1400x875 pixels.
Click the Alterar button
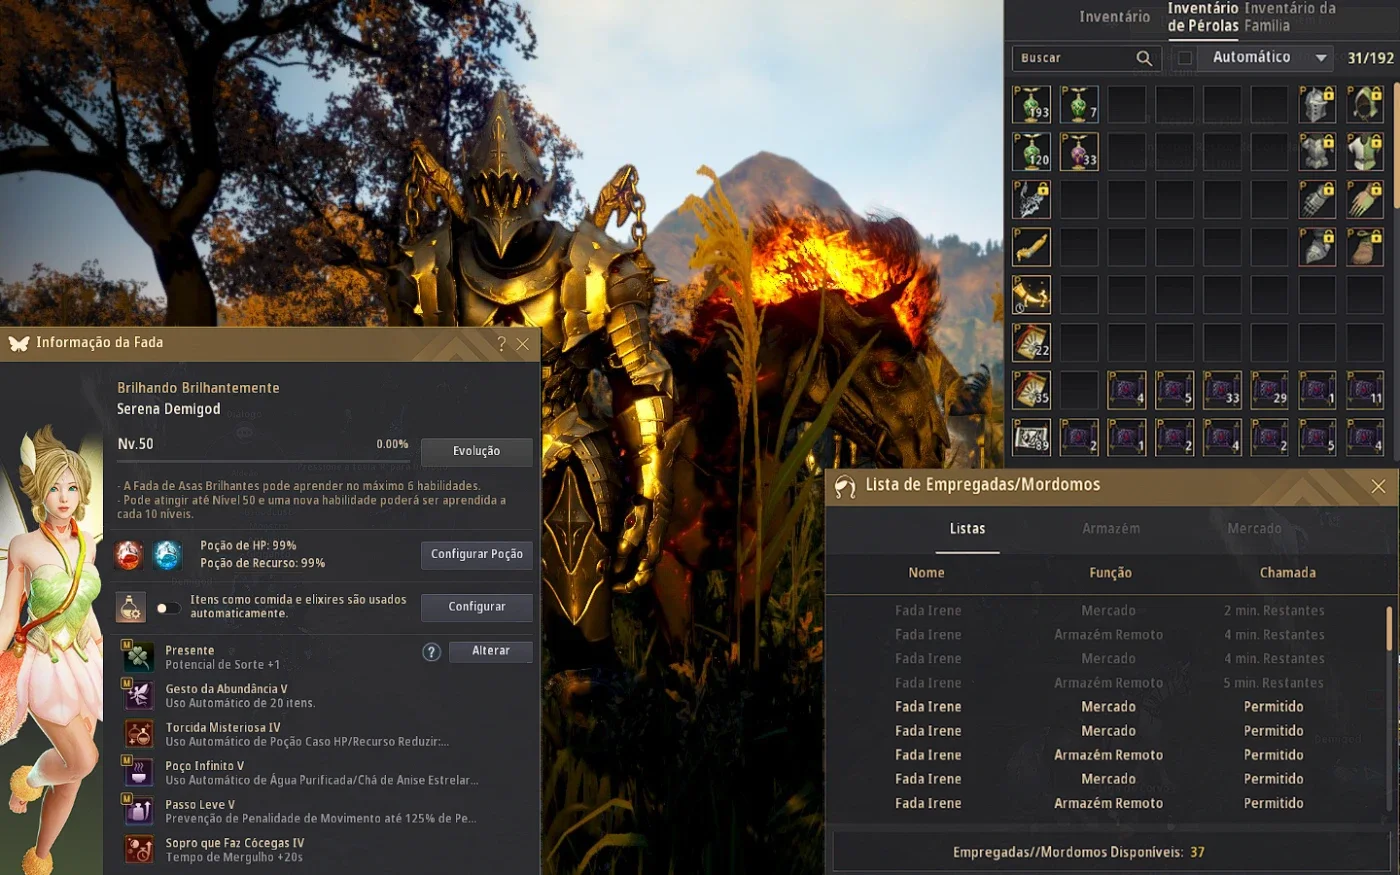[490, 651]
